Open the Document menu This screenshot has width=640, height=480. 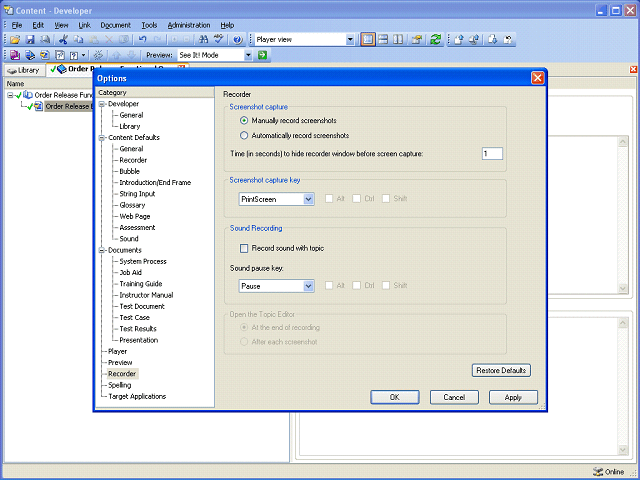click(x=116, y=25)
